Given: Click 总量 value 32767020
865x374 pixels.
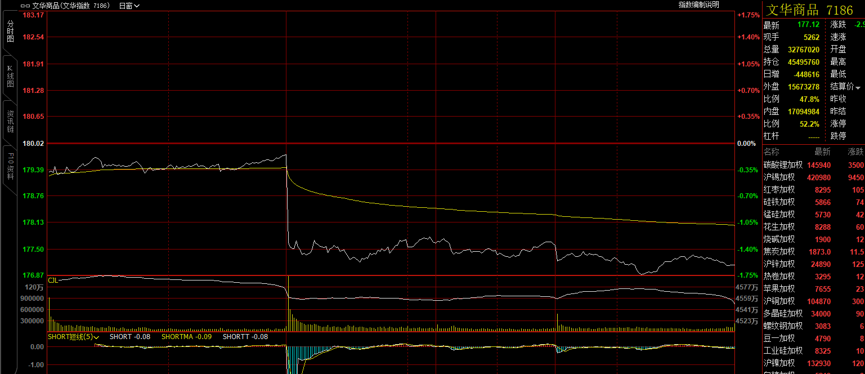Looking at the screenshot, I should [x=804, y=50].
